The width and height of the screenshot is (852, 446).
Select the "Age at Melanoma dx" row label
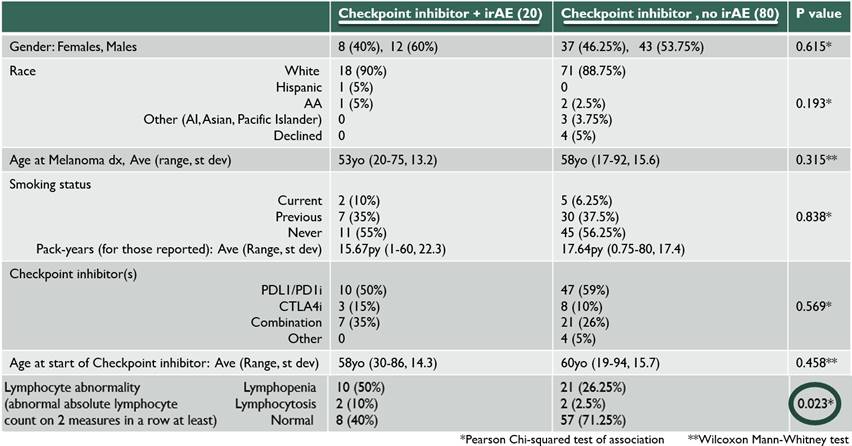[120, 160]
